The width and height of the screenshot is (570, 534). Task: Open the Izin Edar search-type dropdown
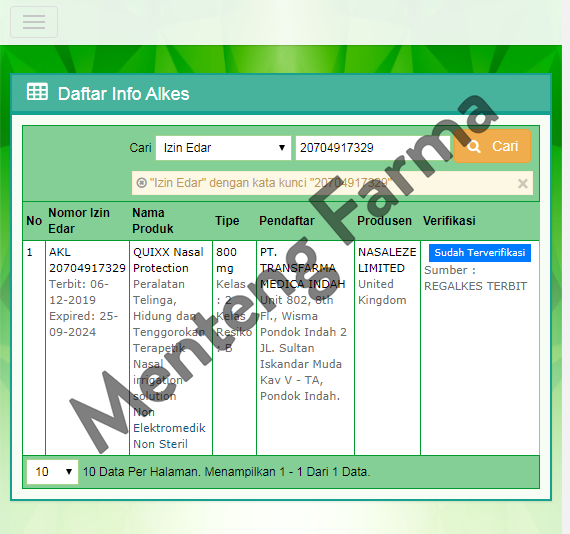point(223,148)
